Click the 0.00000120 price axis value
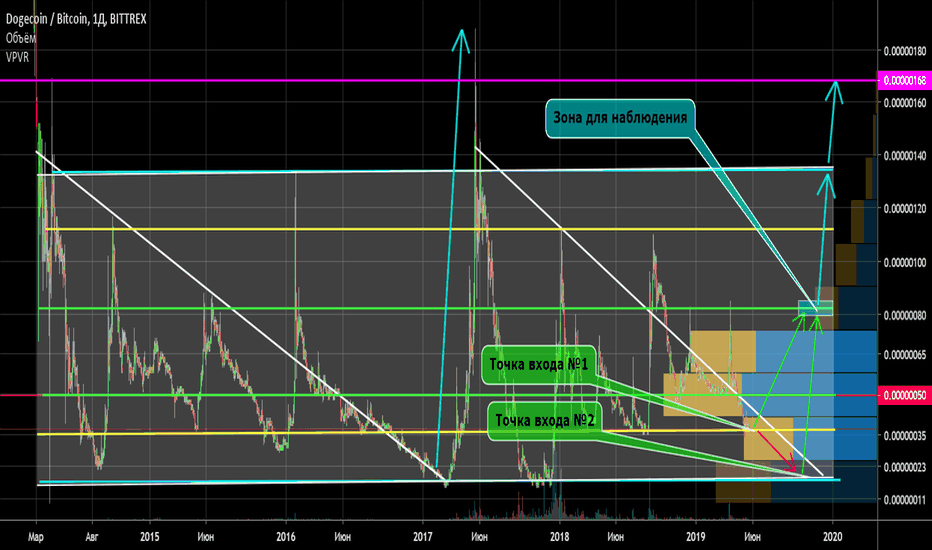The width and height of the screenshot is (932, 550). coord(905,209)
